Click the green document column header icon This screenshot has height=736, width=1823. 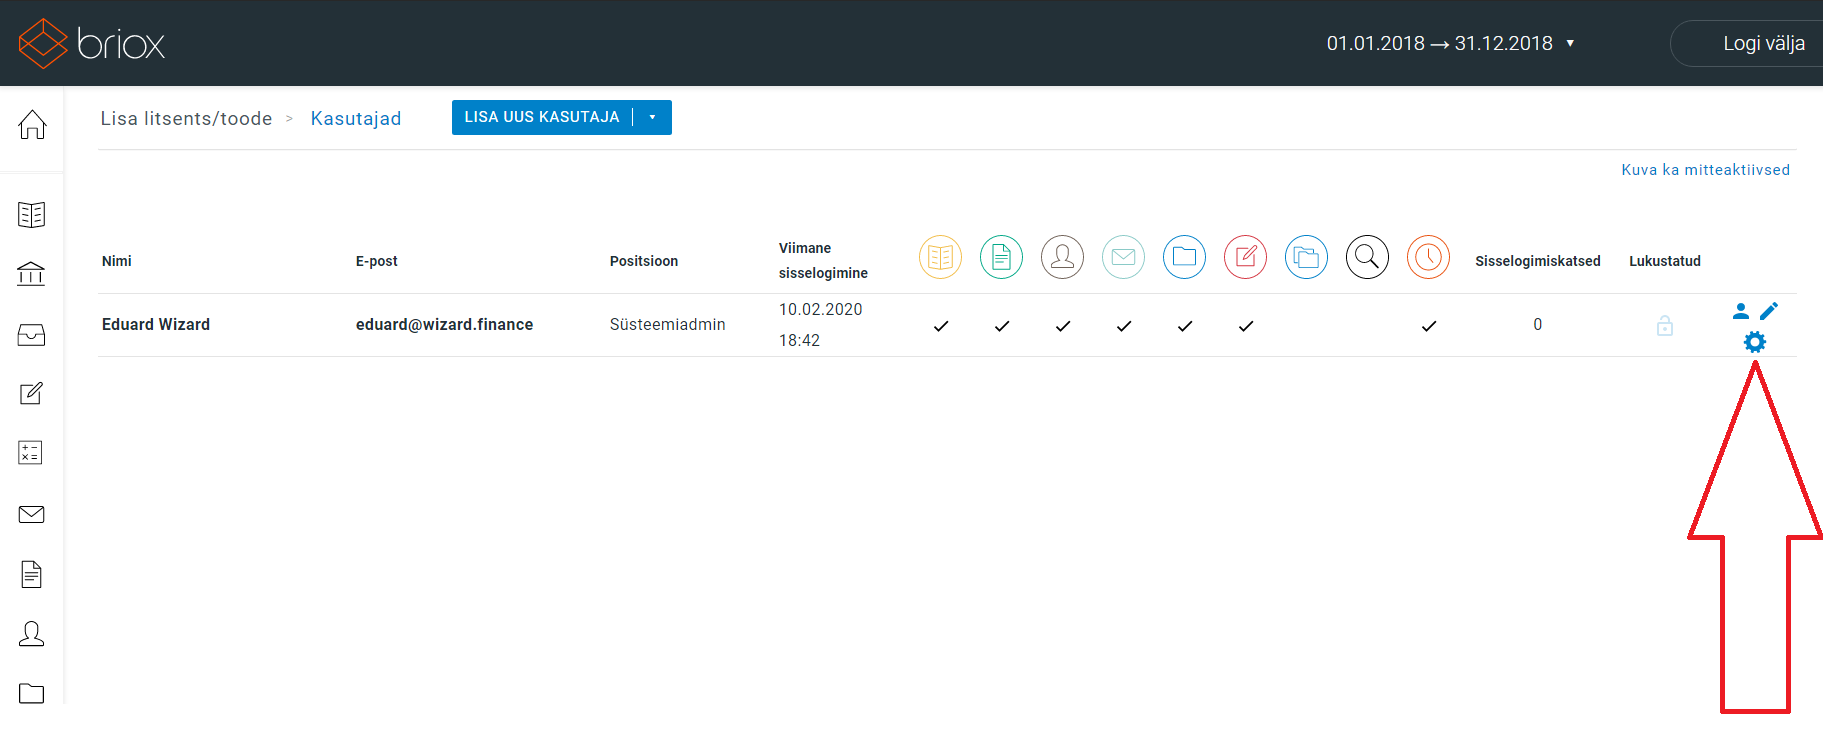1001,258
